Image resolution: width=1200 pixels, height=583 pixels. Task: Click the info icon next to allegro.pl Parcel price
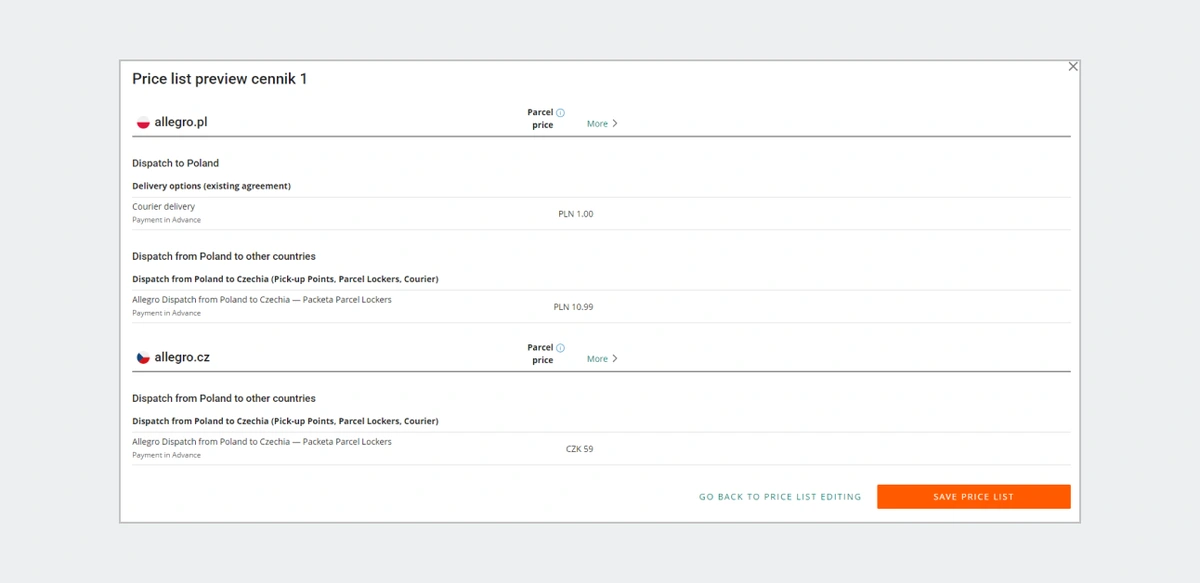click(561, 113)
